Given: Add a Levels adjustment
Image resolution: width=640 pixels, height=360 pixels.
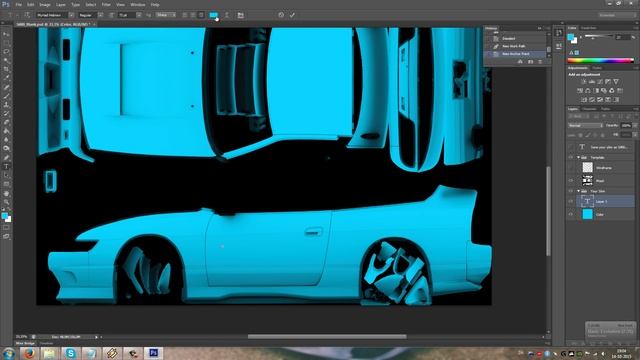Looking at the screenshot, I should tap(592, 82).
